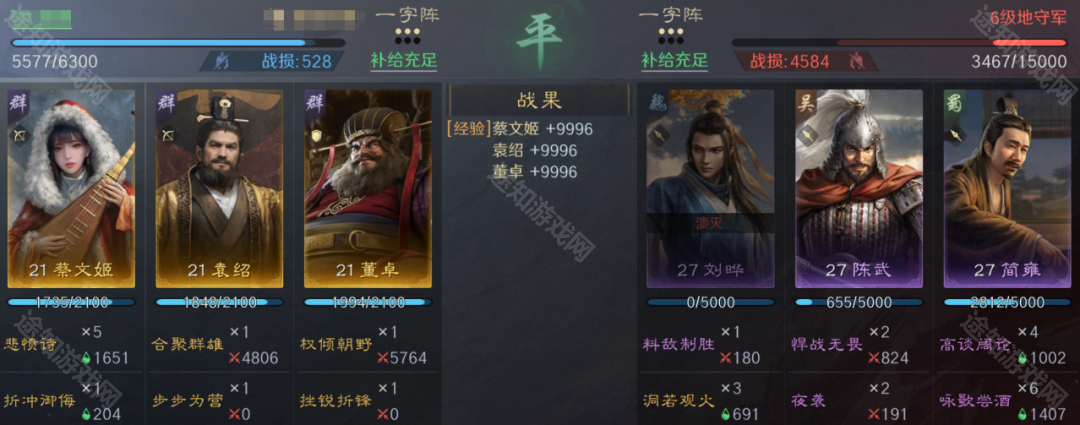This screenshot has height=425, width=1080.
Task: Click the 吴 faction badge on 陈武 card
Action: [x=805, y=104]
